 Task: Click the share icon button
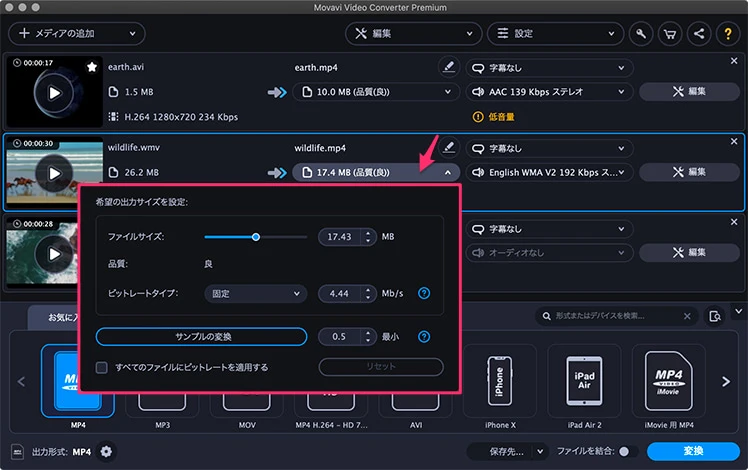point(699,34)
